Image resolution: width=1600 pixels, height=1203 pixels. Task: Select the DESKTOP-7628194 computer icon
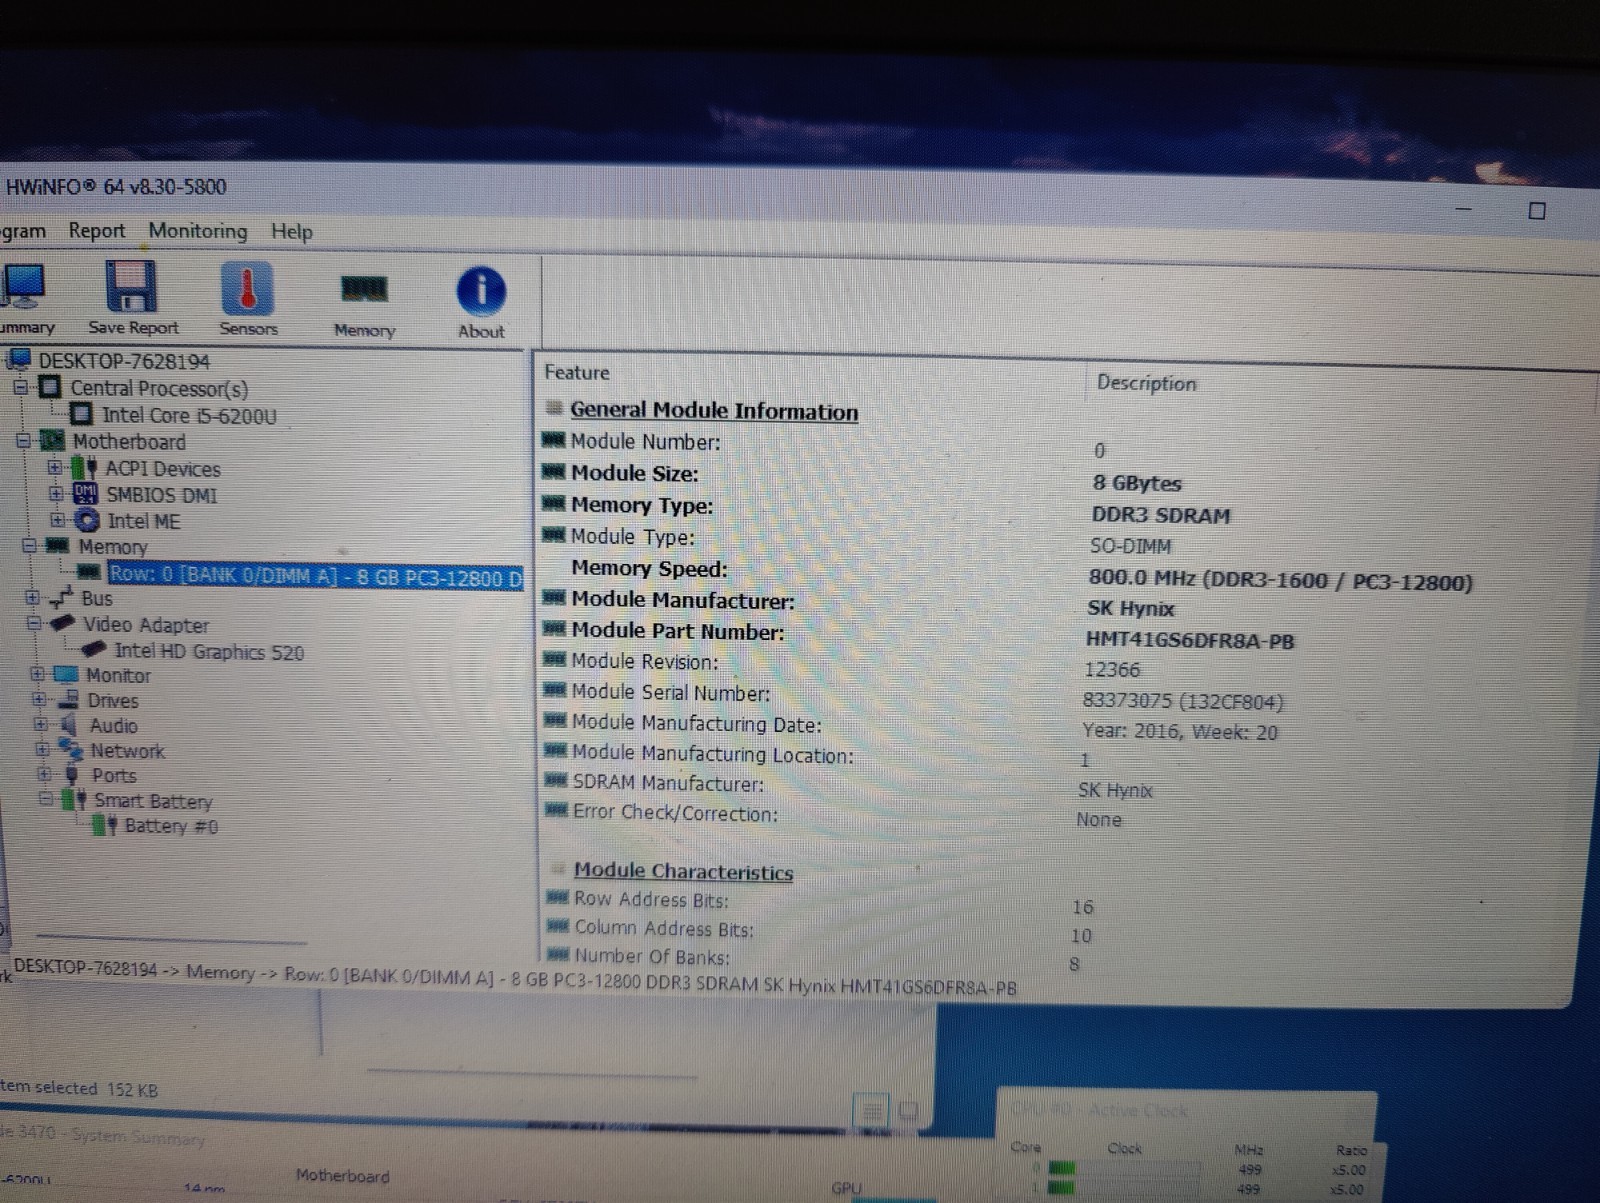(18, 360)
